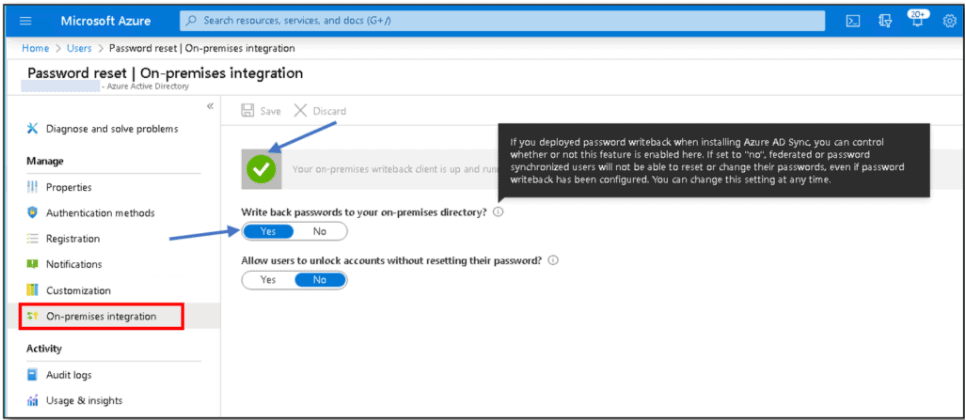The width and height of the screenshot is (966, 420).
Task: Click info icon beside write back passwords
Action: click(x=498, y=212)
